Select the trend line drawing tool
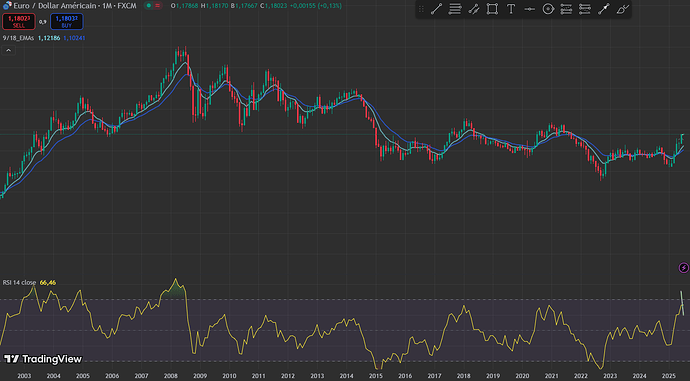The height and width of the screenshot is (381, 690). click(436, 9)
